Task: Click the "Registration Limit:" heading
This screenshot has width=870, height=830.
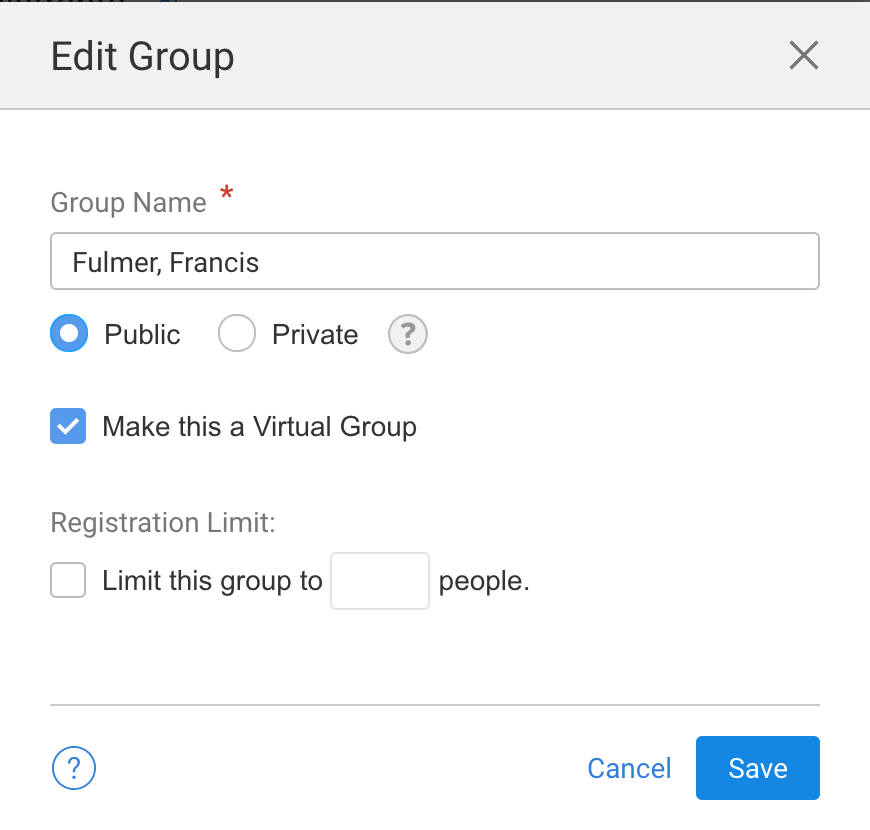Action: [163, 523]
